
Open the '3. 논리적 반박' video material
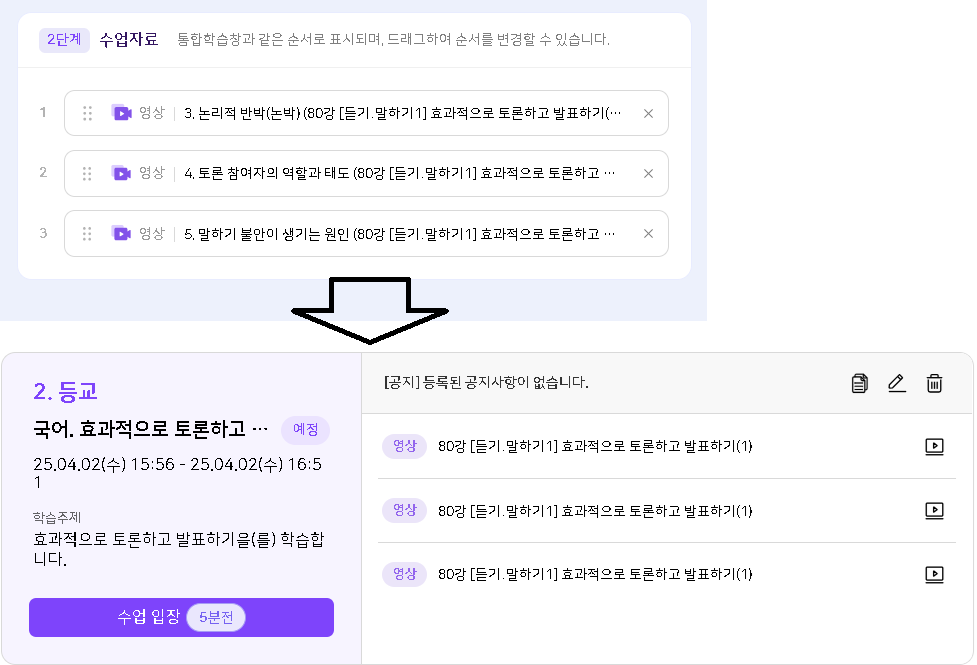[402, 114]
